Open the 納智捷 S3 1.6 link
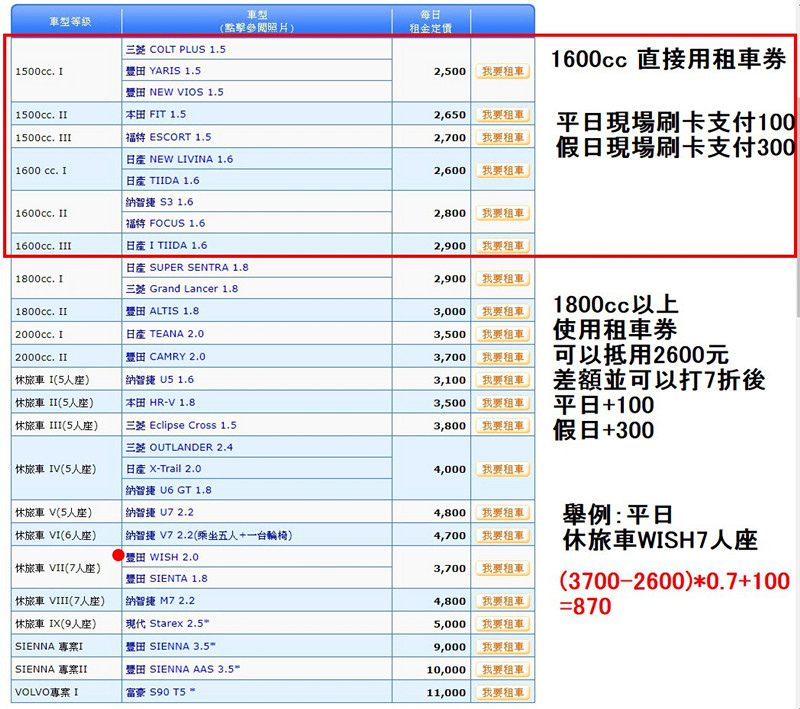Image resolution: width=800 pixels, height=709 pixels. [159, 202]
